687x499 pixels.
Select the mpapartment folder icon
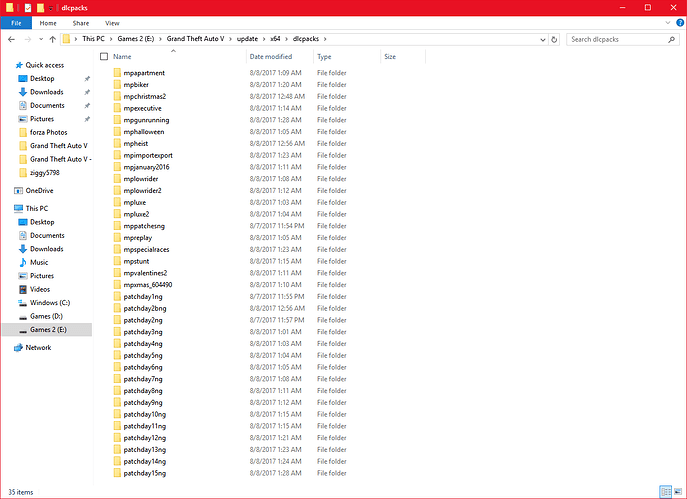pos(117,73)
